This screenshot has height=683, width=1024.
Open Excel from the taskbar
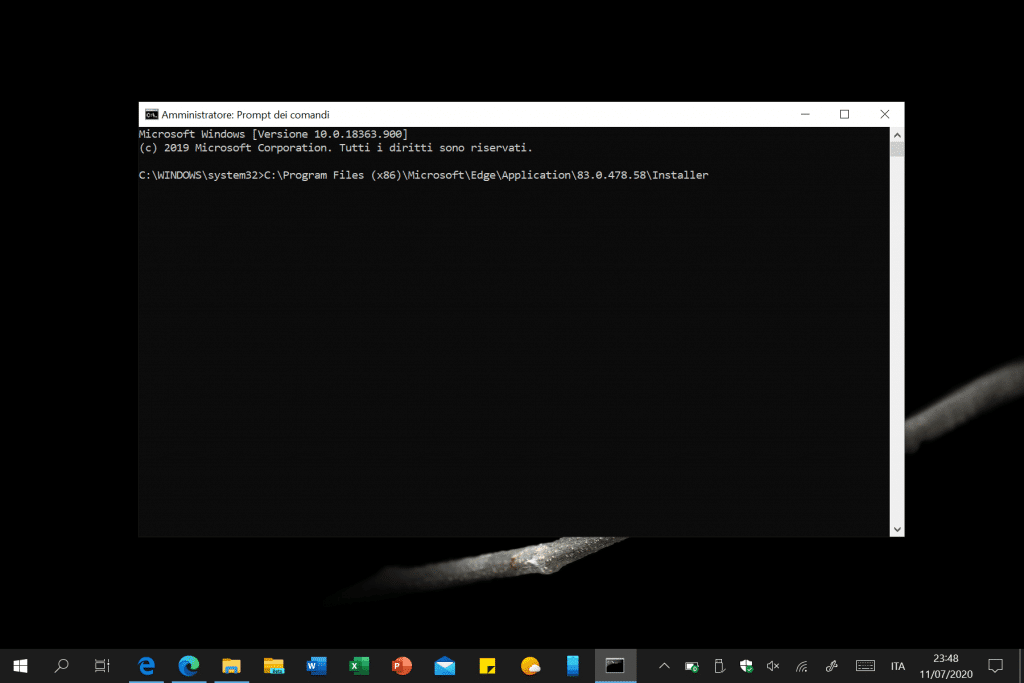[359, 665]
